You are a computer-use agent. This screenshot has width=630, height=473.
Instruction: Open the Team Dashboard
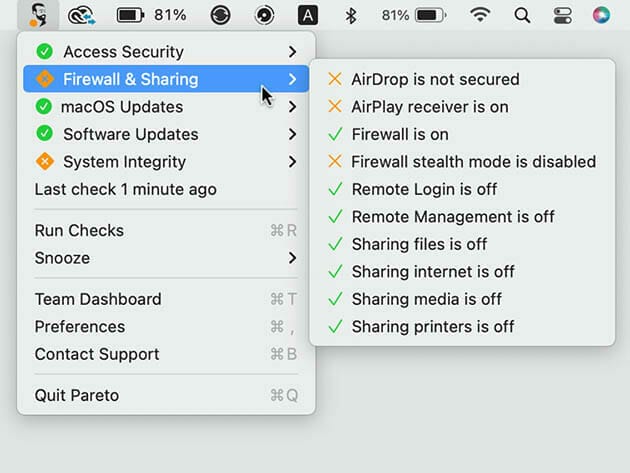[98, 299]
